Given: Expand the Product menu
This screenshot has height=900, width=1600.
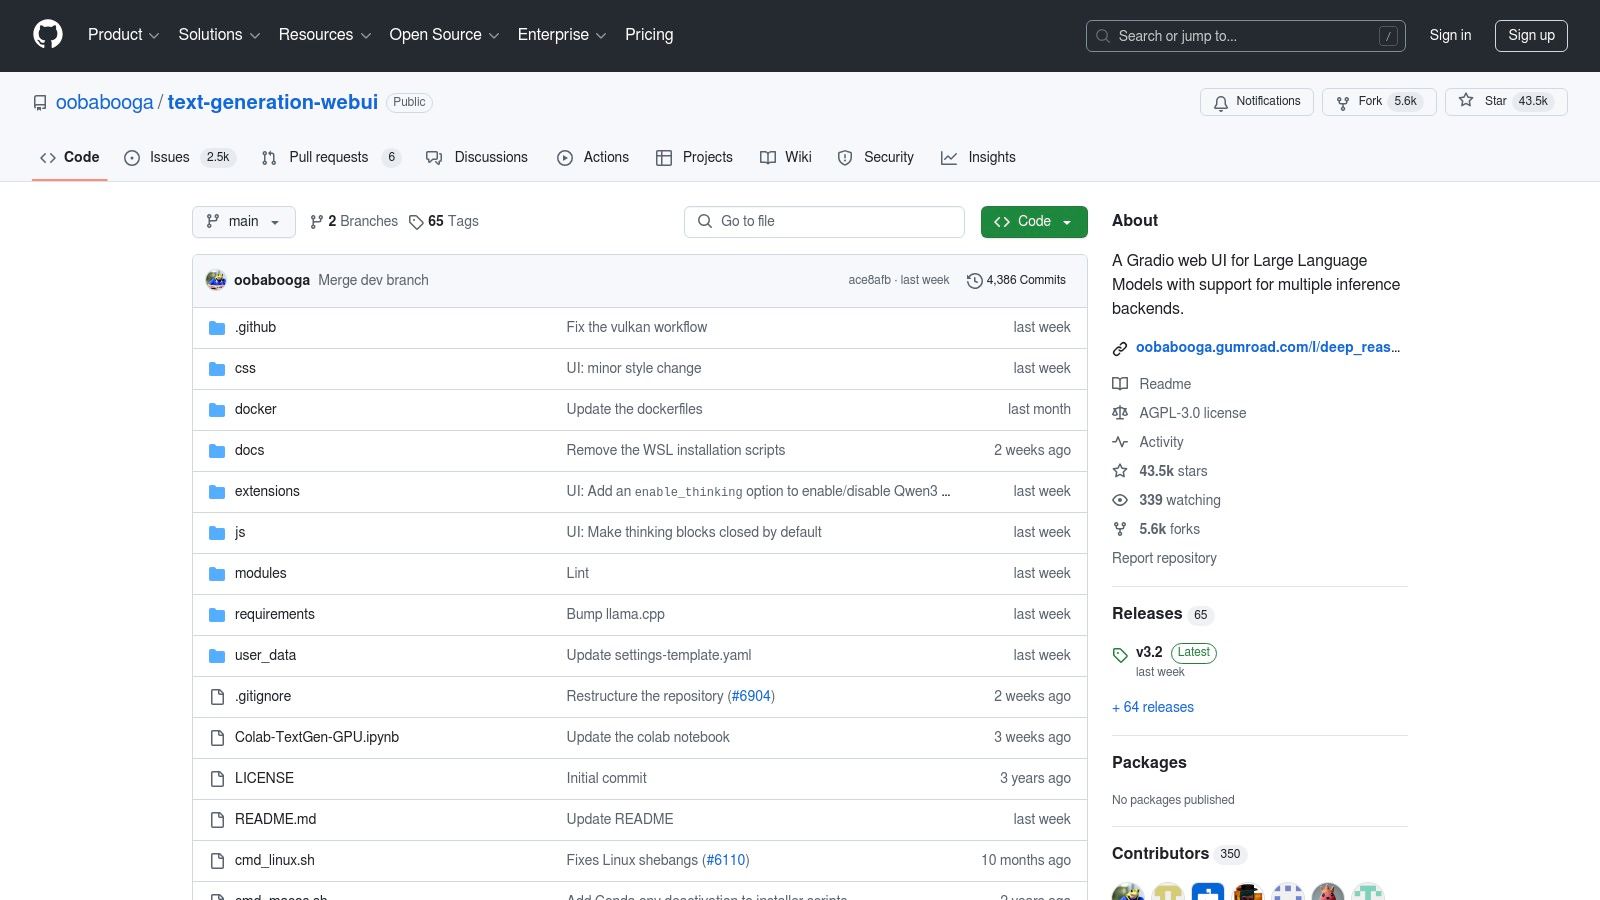Looking at the screenshot, I should tap(123, 35).
